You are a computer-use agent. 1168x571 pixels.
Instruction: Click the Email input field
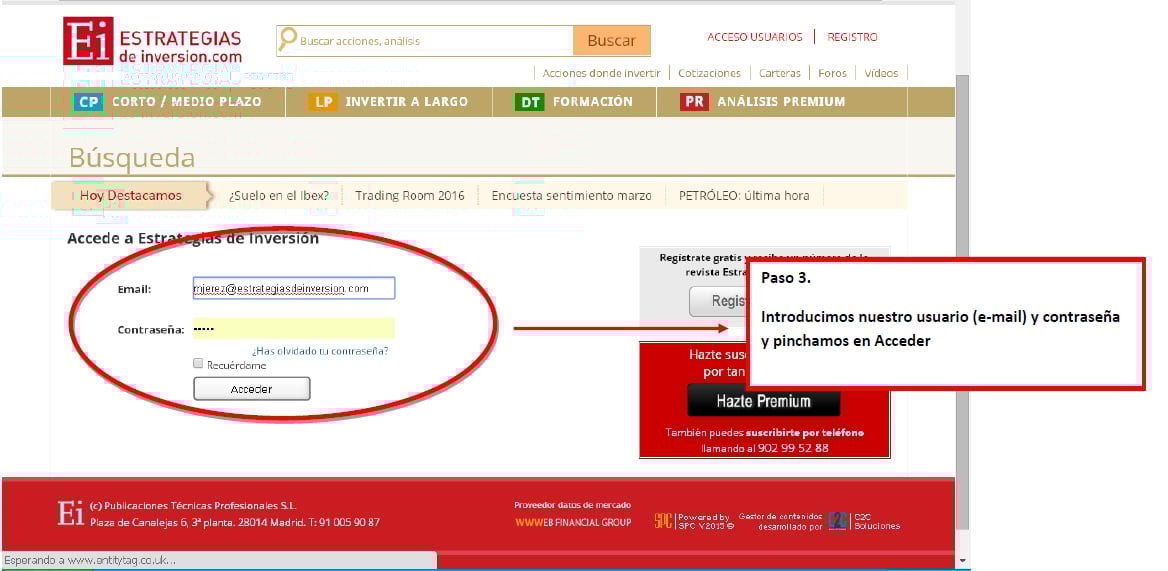click(293, 288)
